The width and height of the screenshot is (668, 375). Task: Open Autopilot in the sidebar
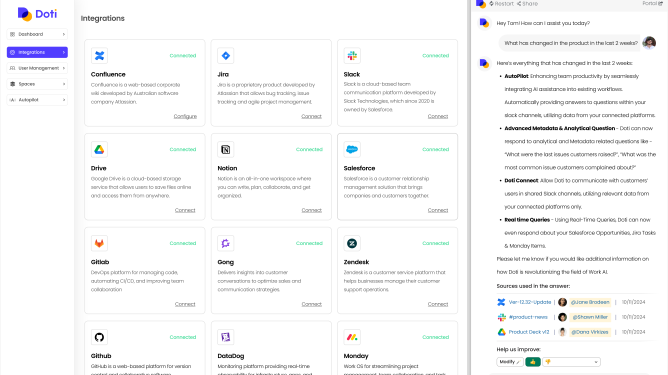click(37, 100)
